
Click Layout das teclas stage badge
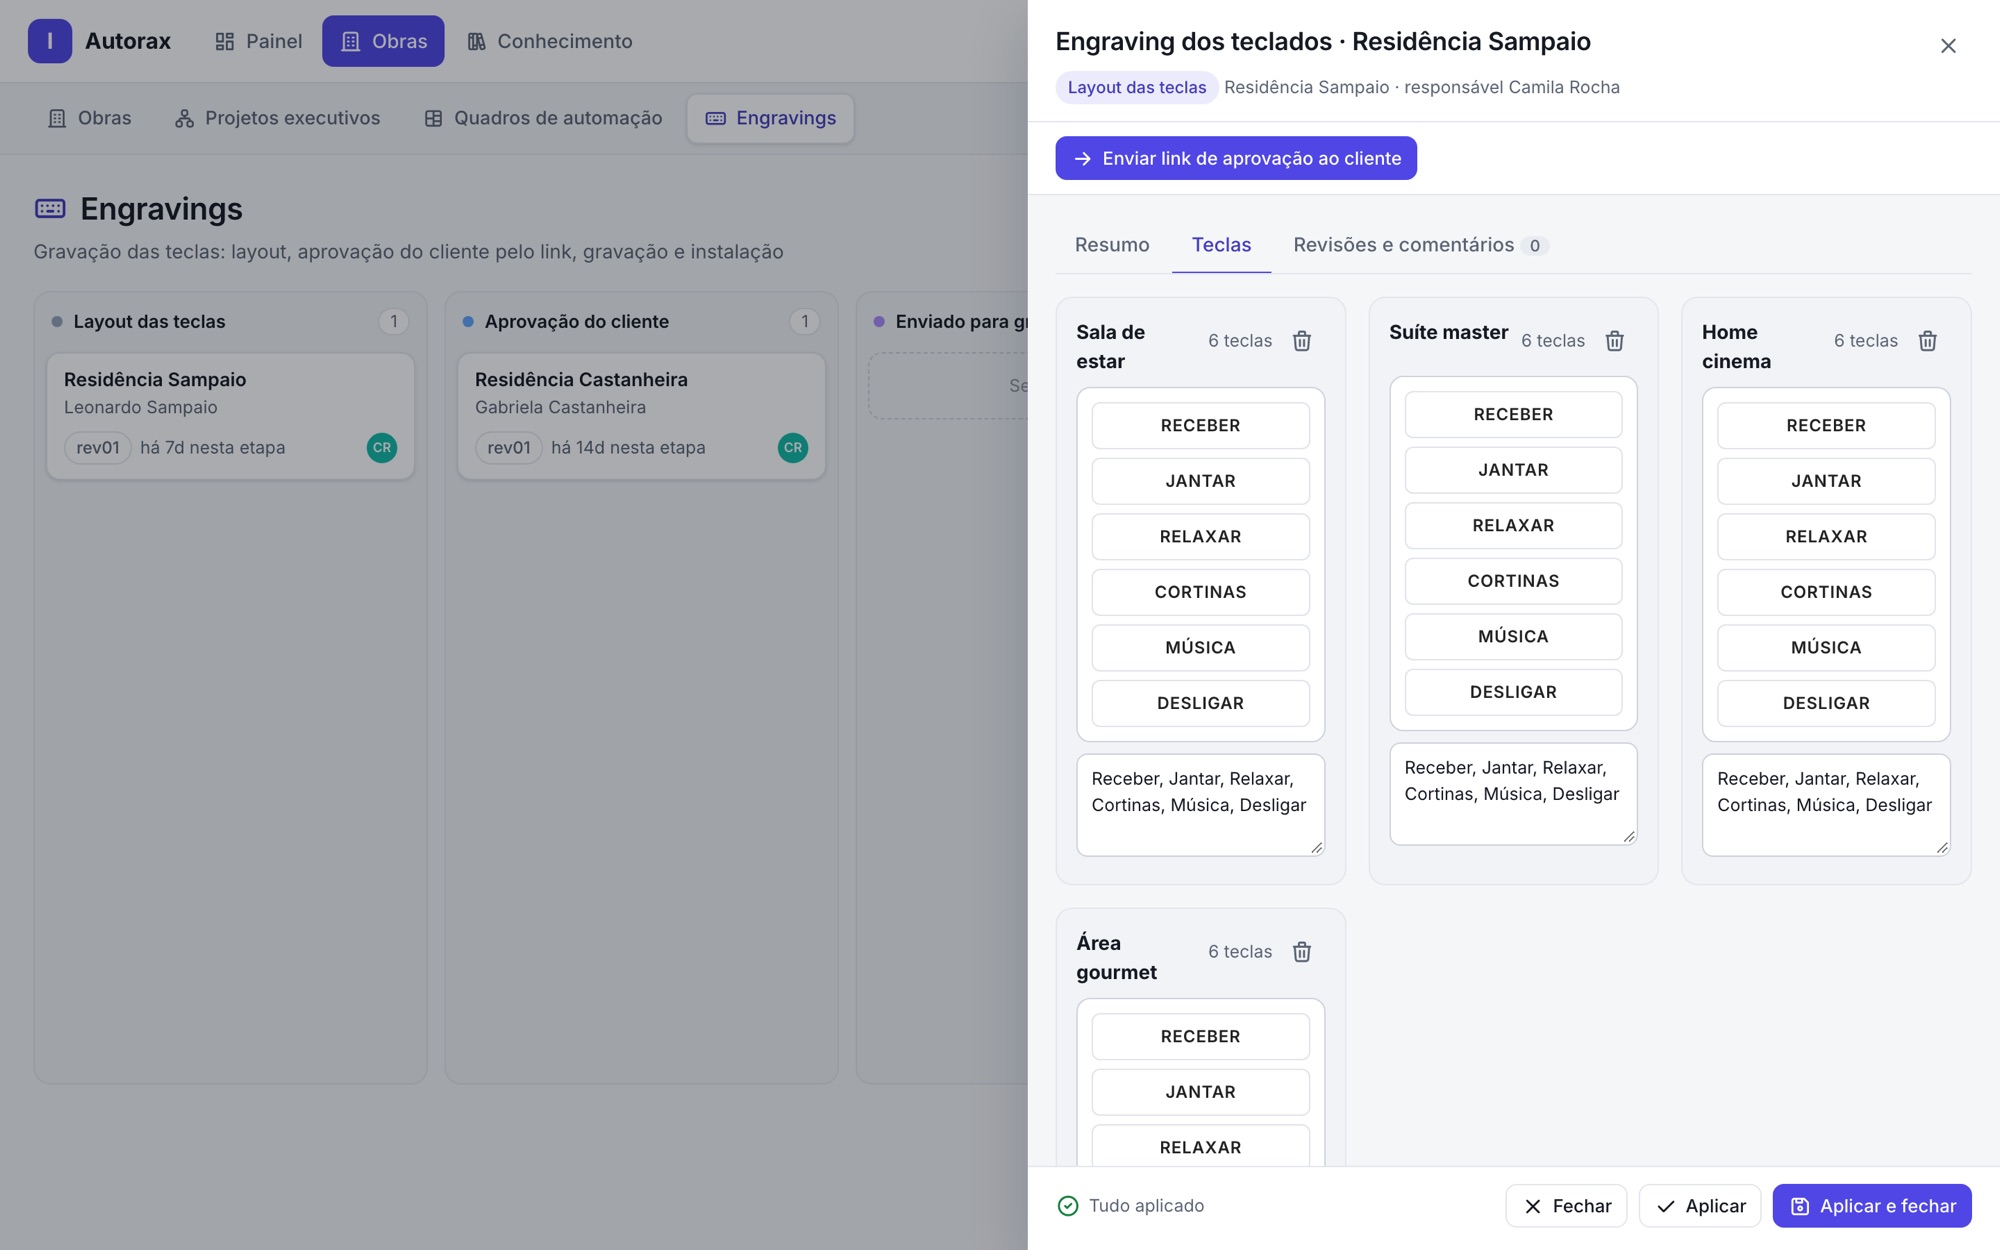(1137, 87)
